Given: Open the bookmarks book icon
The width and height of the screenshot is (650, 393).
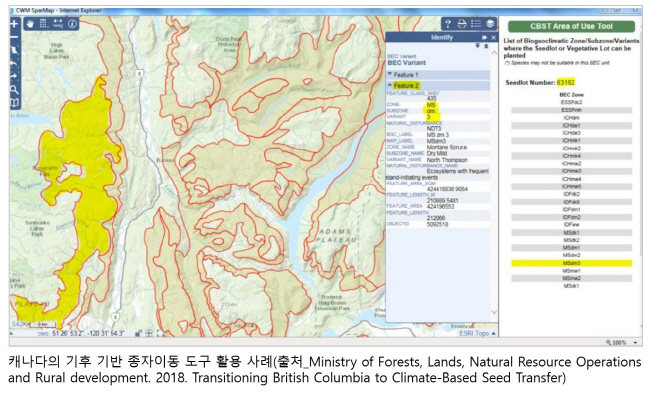Looking at the screenshot, I should pos(15,102).
